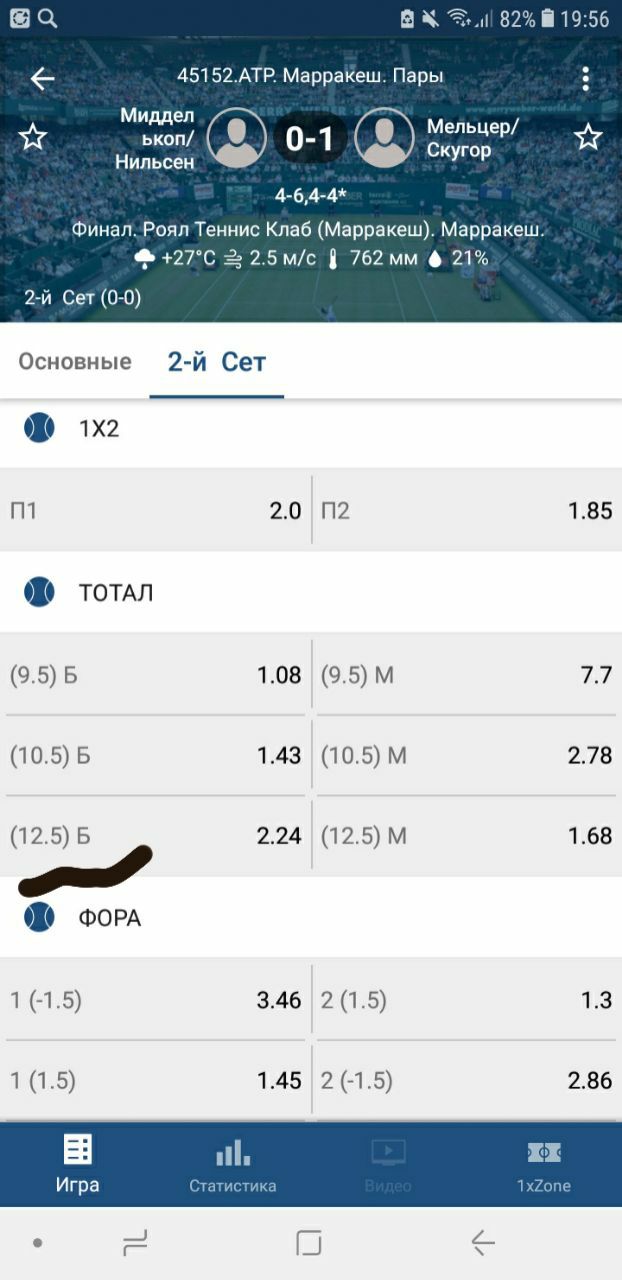
Task: Tap Мельцер/Скугор player avatar
Action: (384, 138)
